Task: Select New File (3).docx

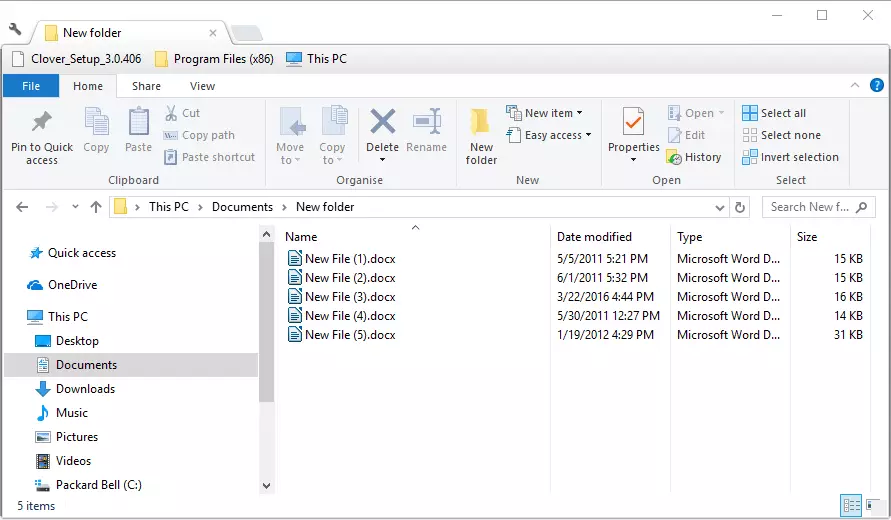Action: point(342,297)
